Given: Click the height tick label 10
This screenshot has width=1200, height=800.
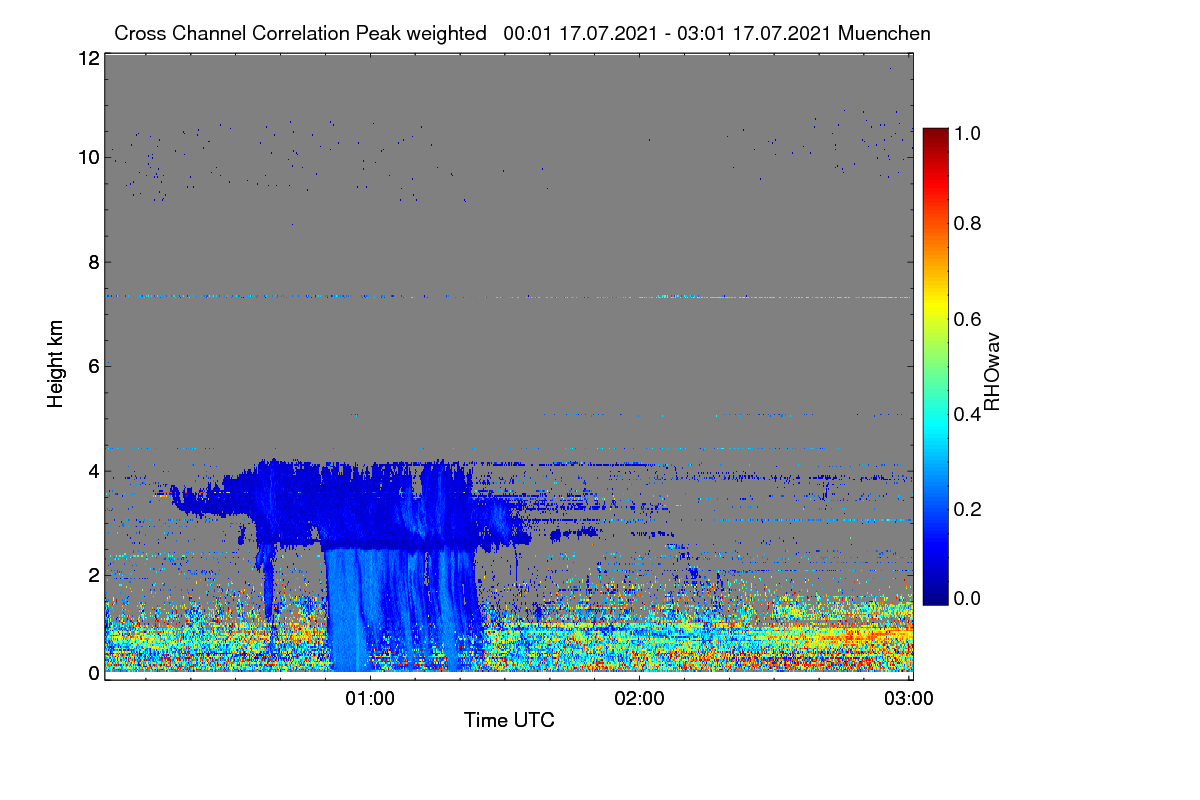Looking at the screenshot, I should click(x=89, y=157).
